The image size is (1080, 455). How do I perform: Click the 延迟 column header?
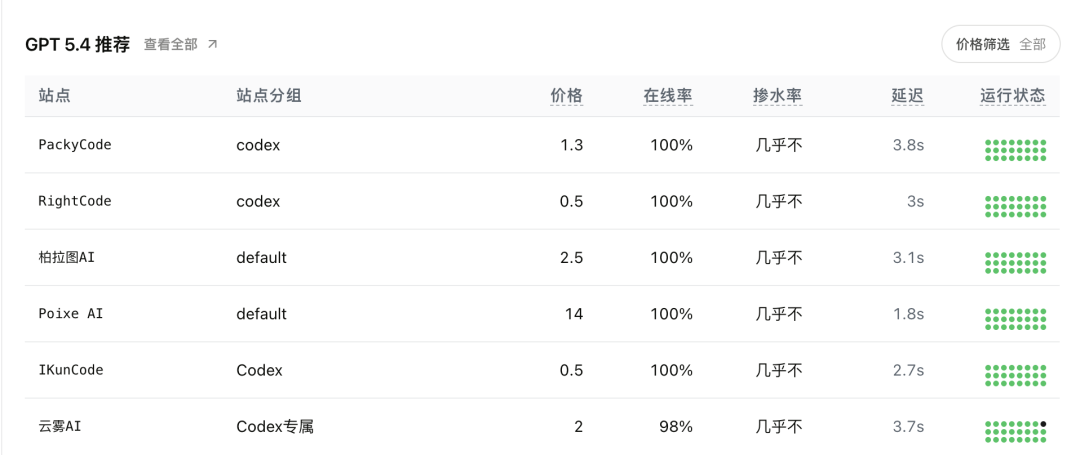coord(907,96)
